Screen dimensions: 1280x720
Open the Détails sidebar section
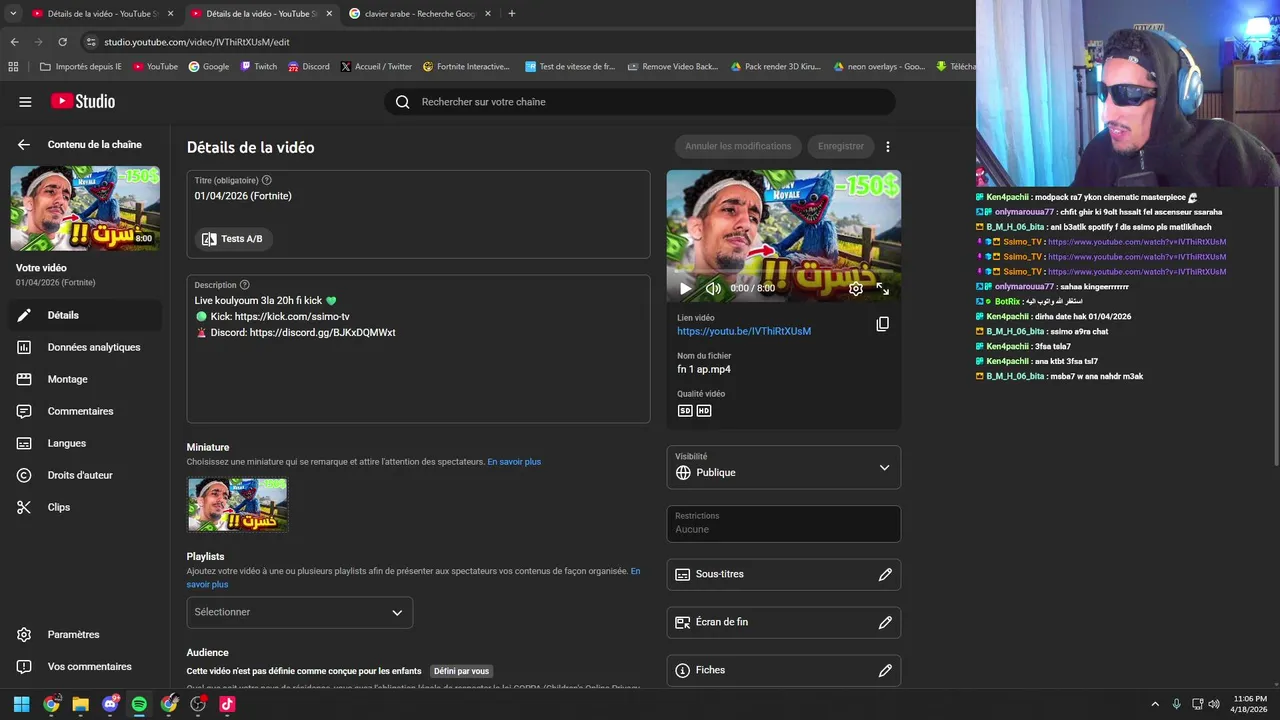(85, 315)
